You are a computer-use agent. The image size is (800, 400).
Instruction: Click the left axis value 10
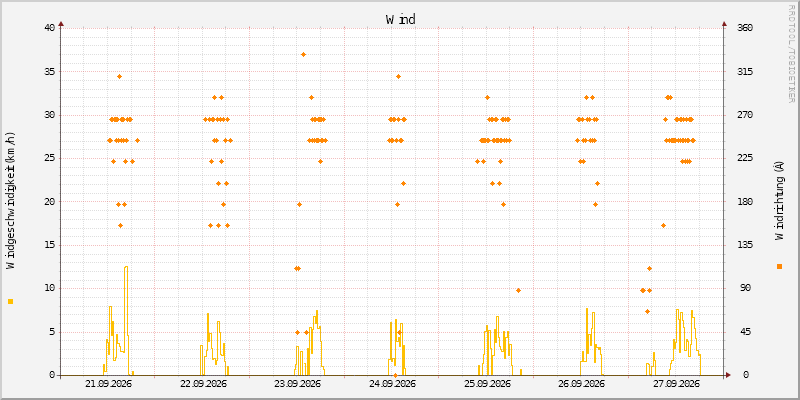pos(49,288)
